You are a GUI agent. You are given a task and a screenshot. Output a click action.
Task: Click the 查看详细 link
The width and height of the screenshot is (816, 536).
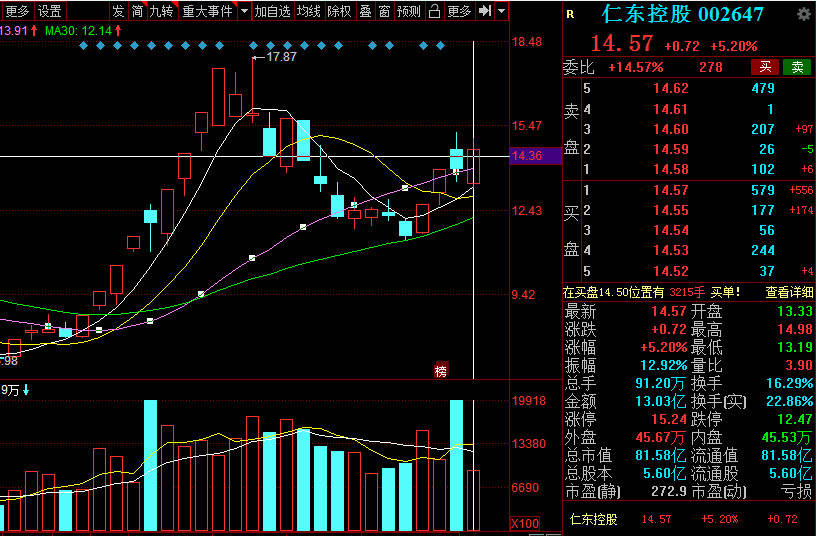coord(789,292)
